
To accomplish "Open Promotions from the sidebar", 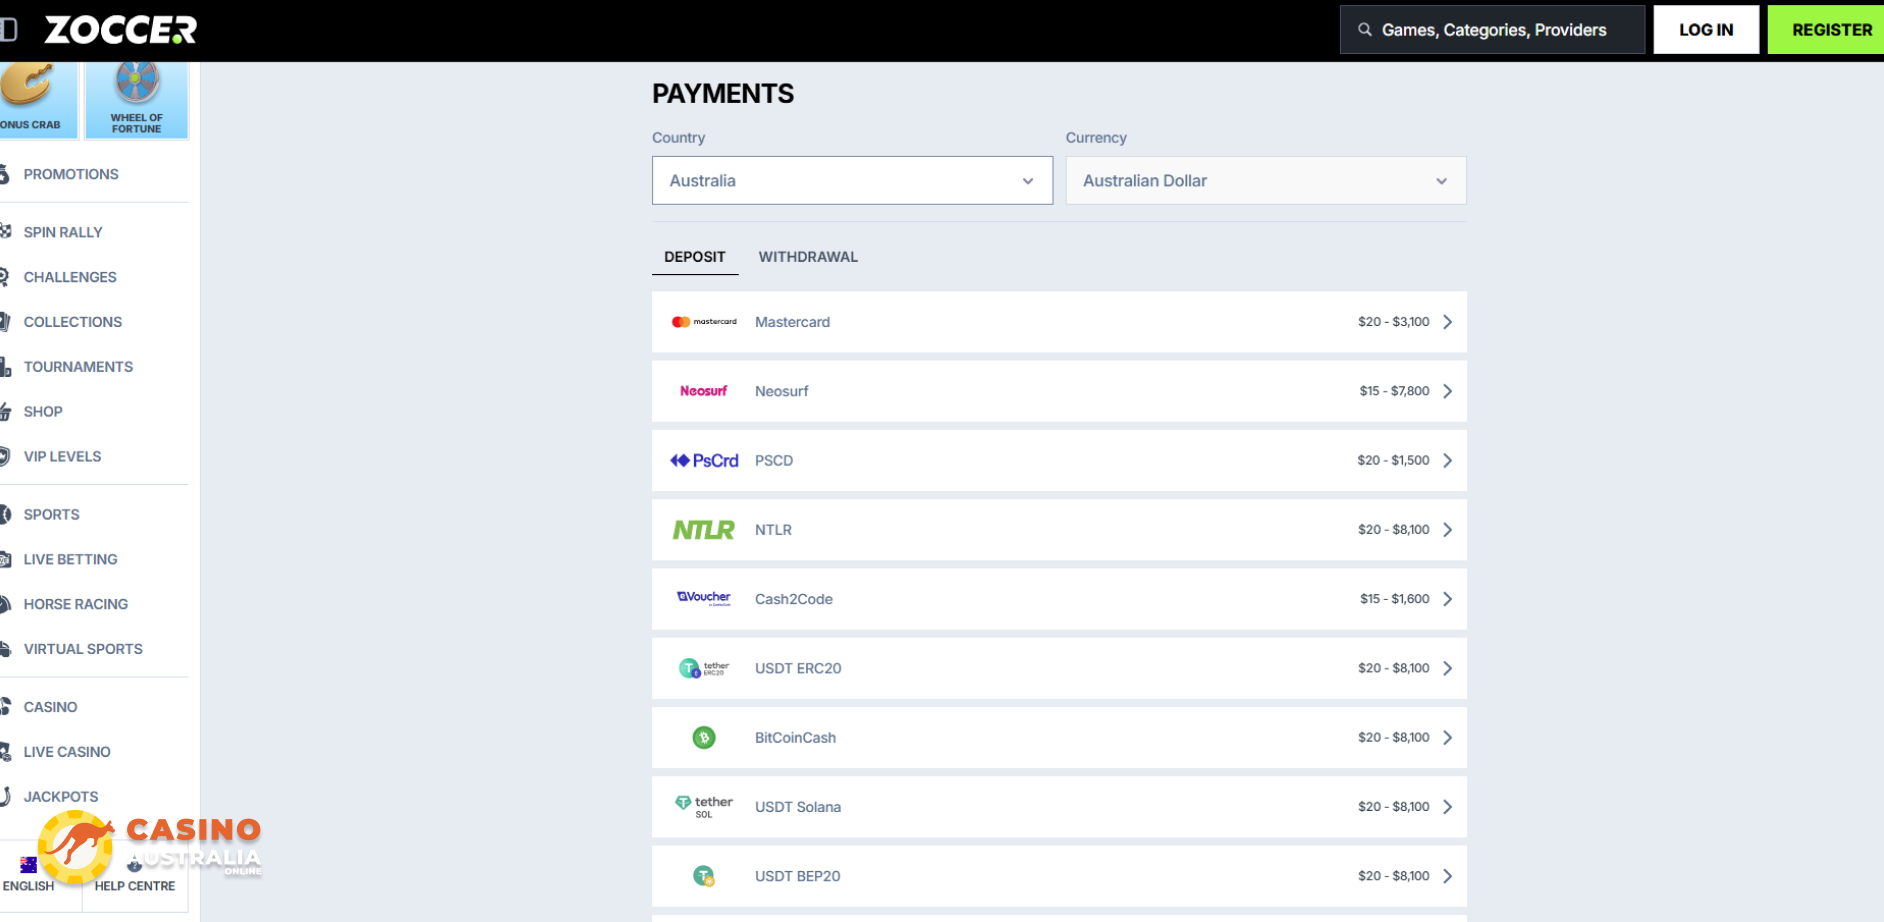I will click(71, 174).
